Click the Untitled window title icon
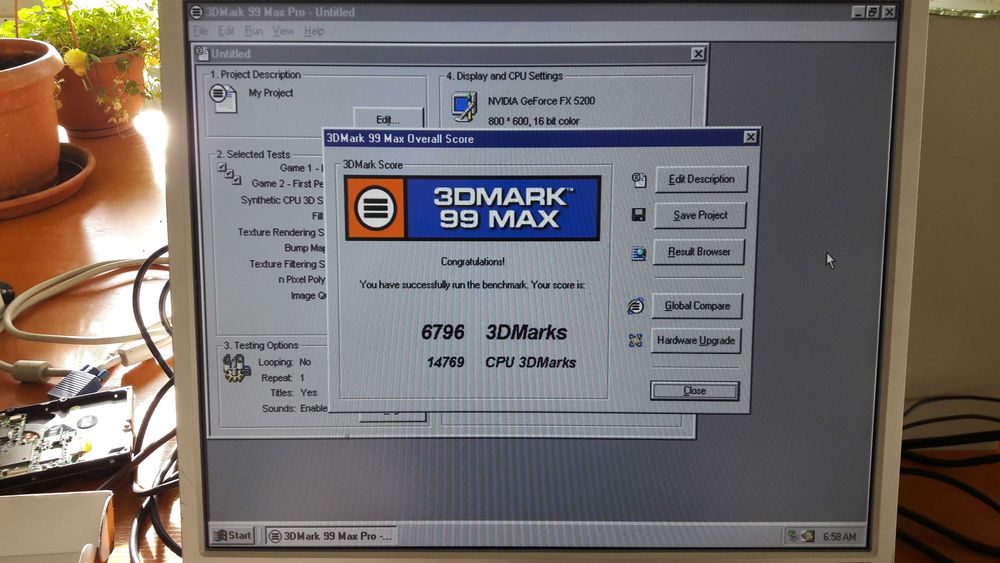The width and height of the screenshot is (1000, 563). 202,53
